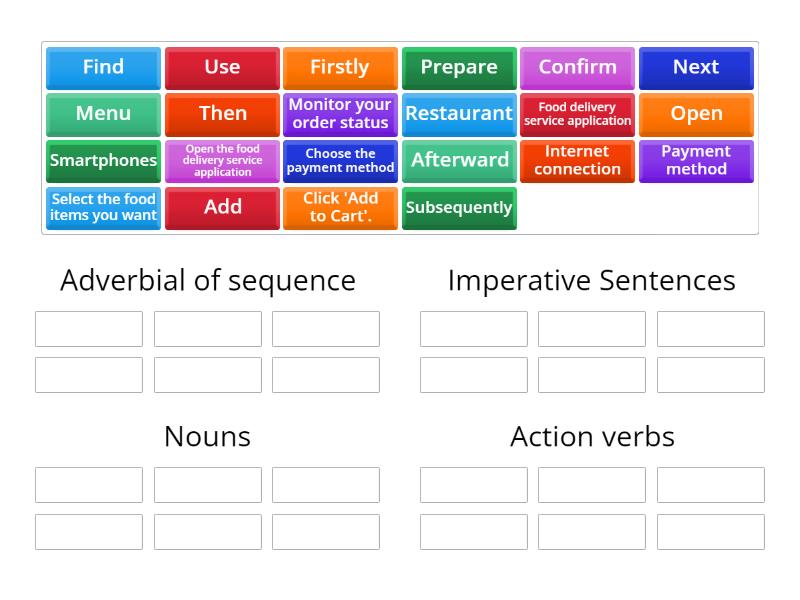Screen dimensions: 800x600
Task: Pick the 'Monitor your order status' tile
Action: tap(340, 114)
